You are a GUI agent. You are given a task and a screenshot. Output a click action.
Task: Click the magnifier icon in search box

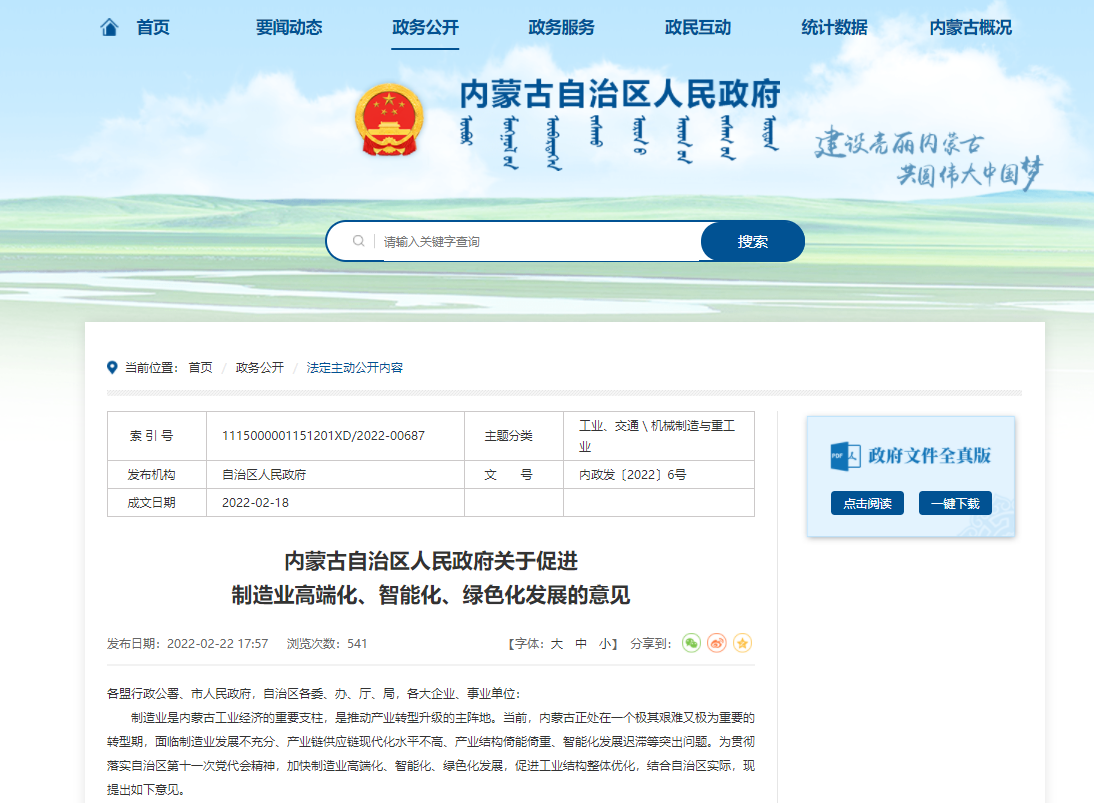358,241
